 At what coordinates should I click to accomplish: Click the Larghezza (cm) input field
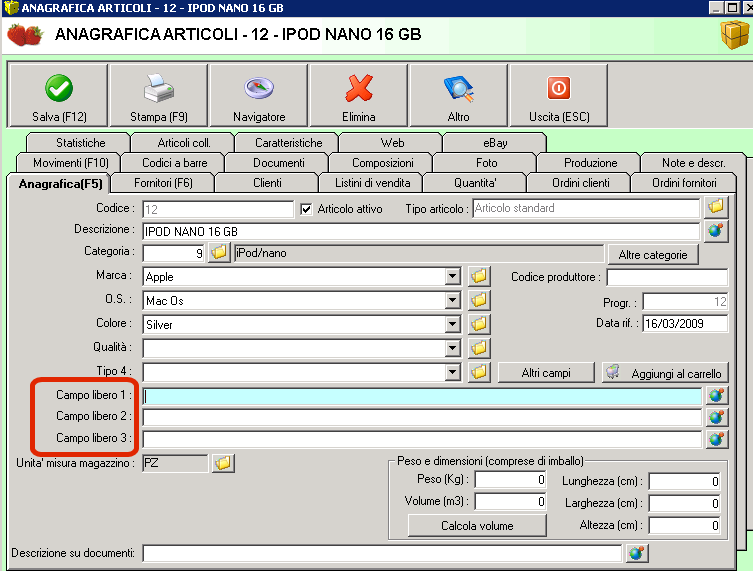[x=684, y=503]
